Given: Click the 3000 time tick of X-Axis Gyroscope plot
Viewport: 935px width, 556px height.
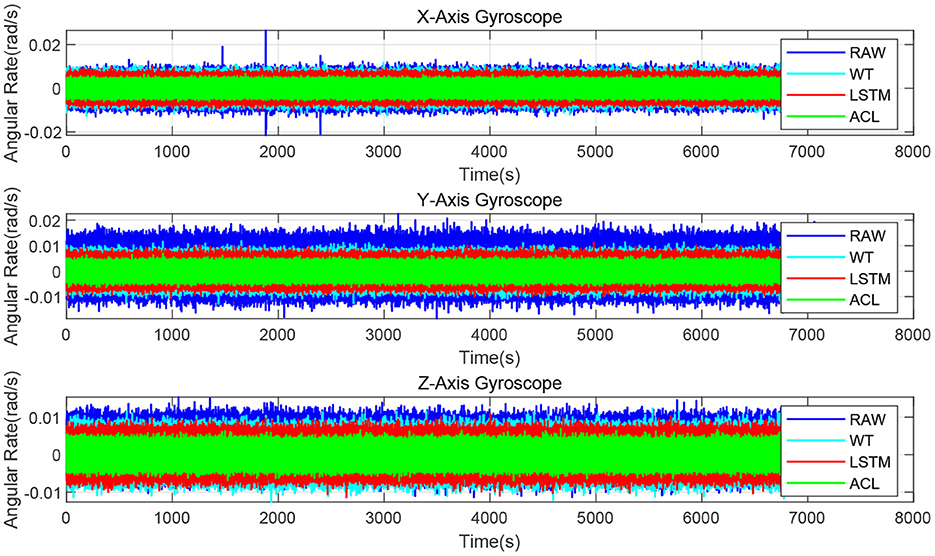Looking at the screenshot, I should [x=383, y=152].
